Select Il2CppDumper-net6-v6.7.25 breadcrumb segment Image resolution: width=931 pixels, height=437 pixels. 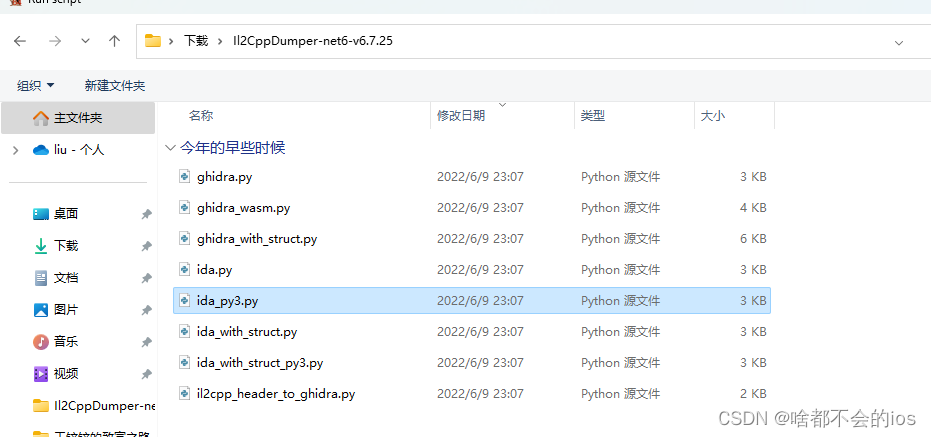(x=313, y=41)
